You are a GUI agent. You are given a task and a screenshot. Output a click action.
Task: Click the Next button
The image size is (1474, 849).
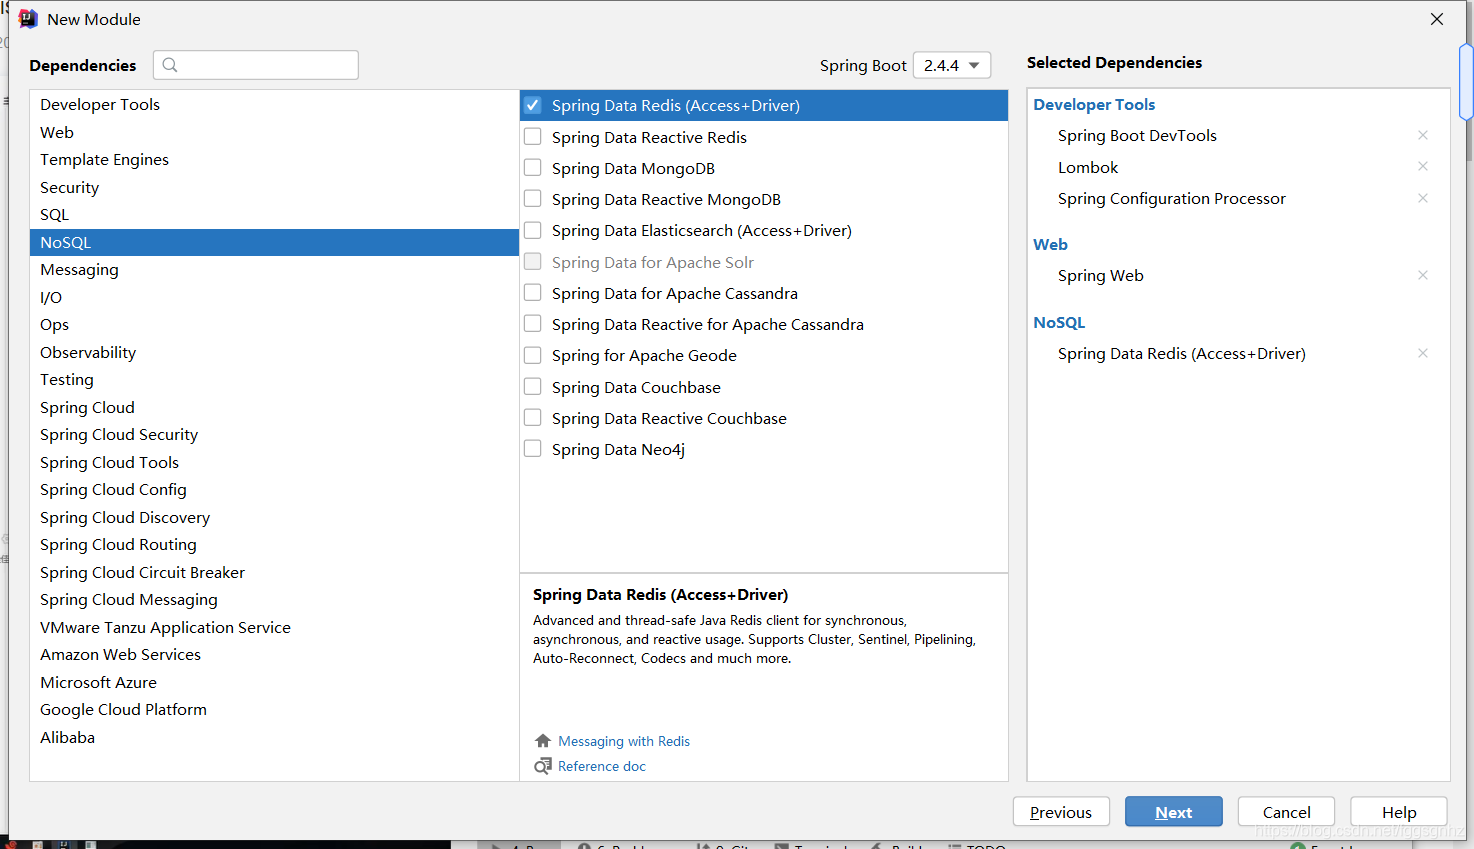point(1174,811)
